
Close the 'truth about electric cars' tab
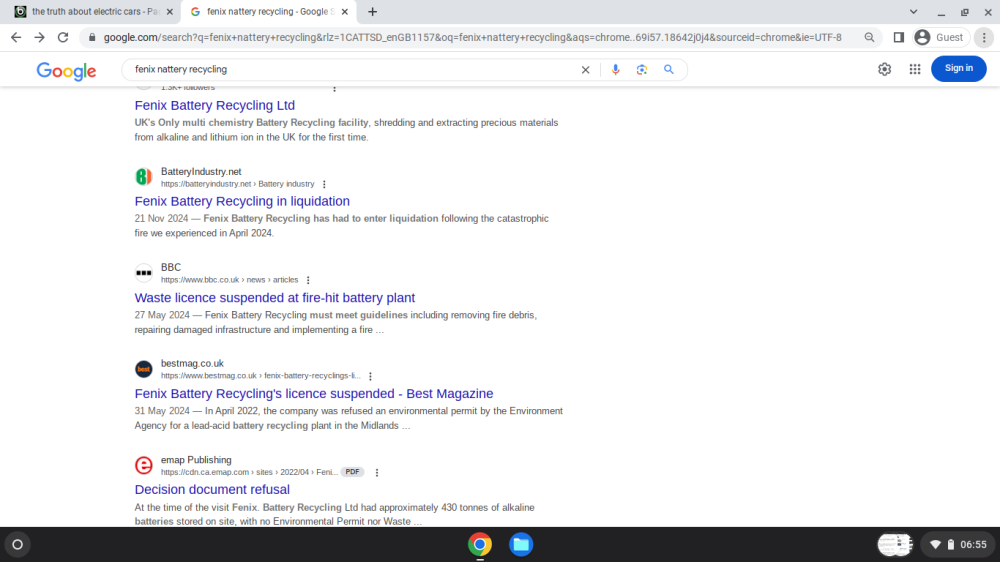170,11
